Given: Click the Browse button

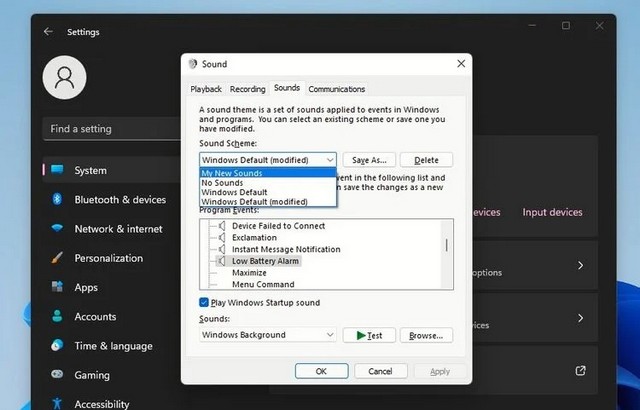Looking at the screenshot, I should [x=426, y=335].
